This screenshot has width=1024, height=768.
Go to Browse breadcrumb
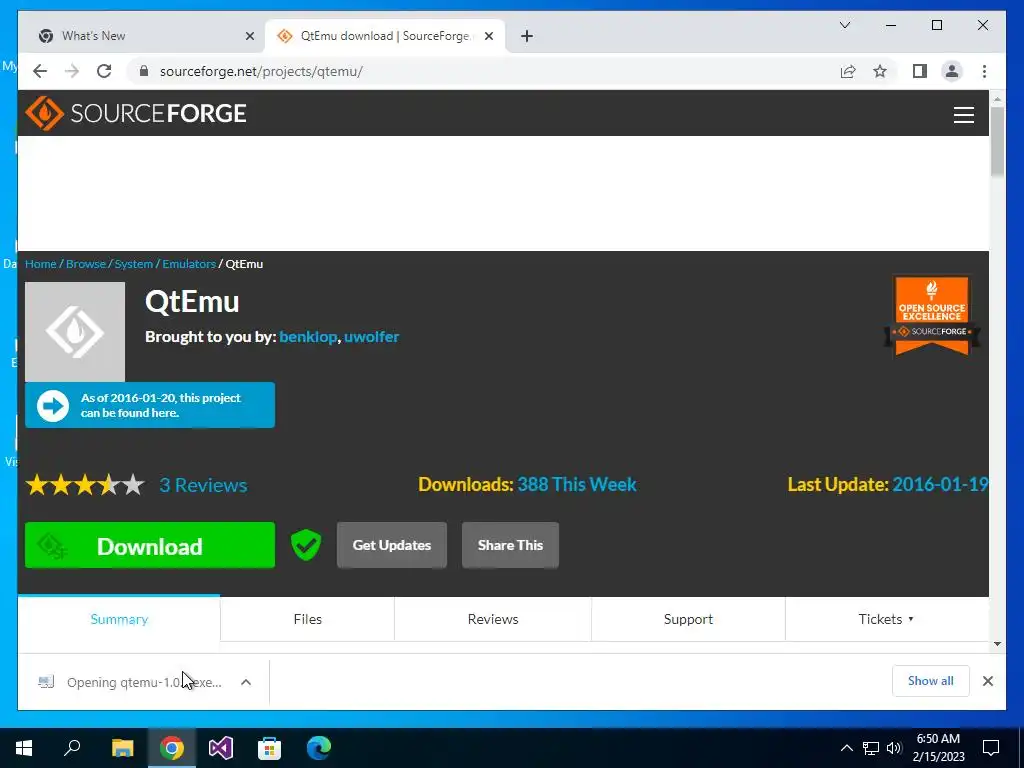coord(86,264)
